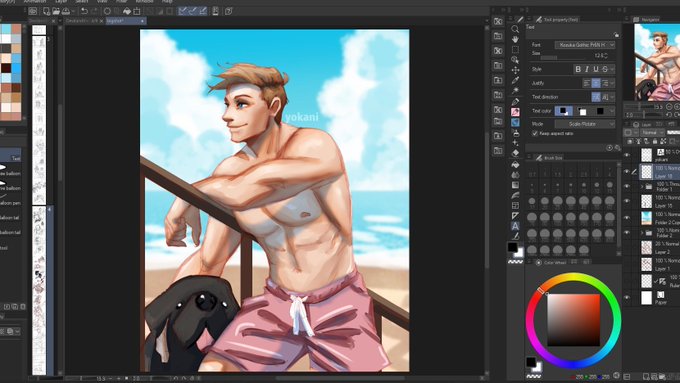Expand Justify options arrow

click(x=612, y=83)
